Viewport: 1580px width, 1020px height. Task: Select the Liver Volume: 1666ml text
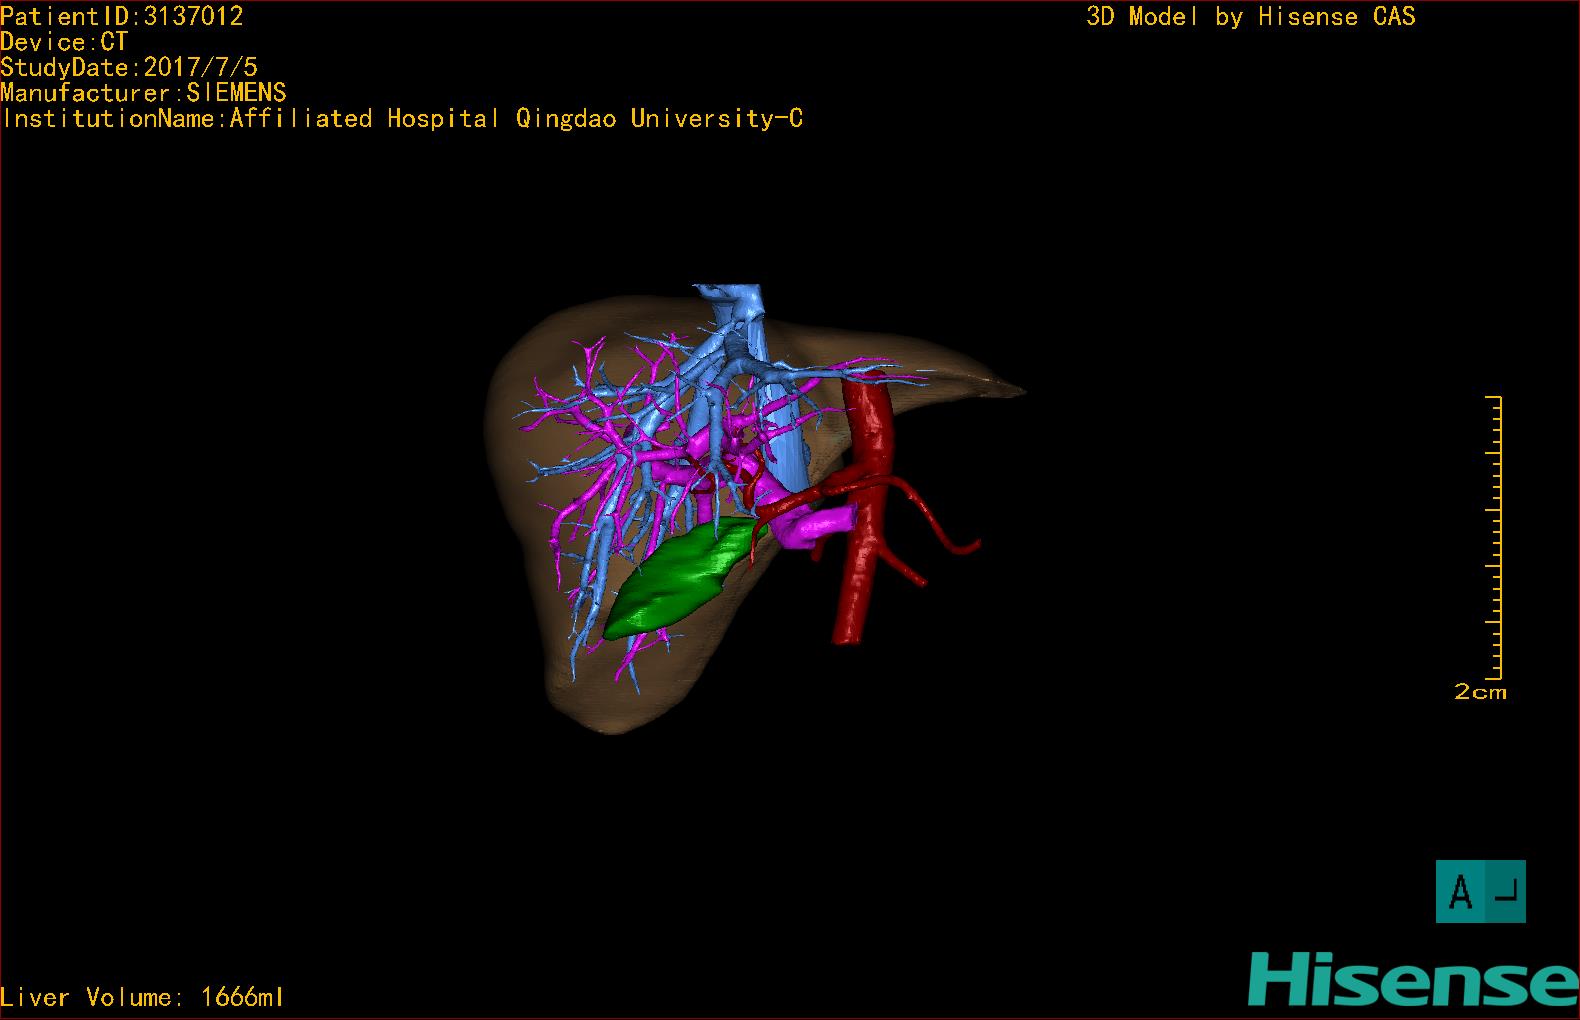(x=142, y=997)
